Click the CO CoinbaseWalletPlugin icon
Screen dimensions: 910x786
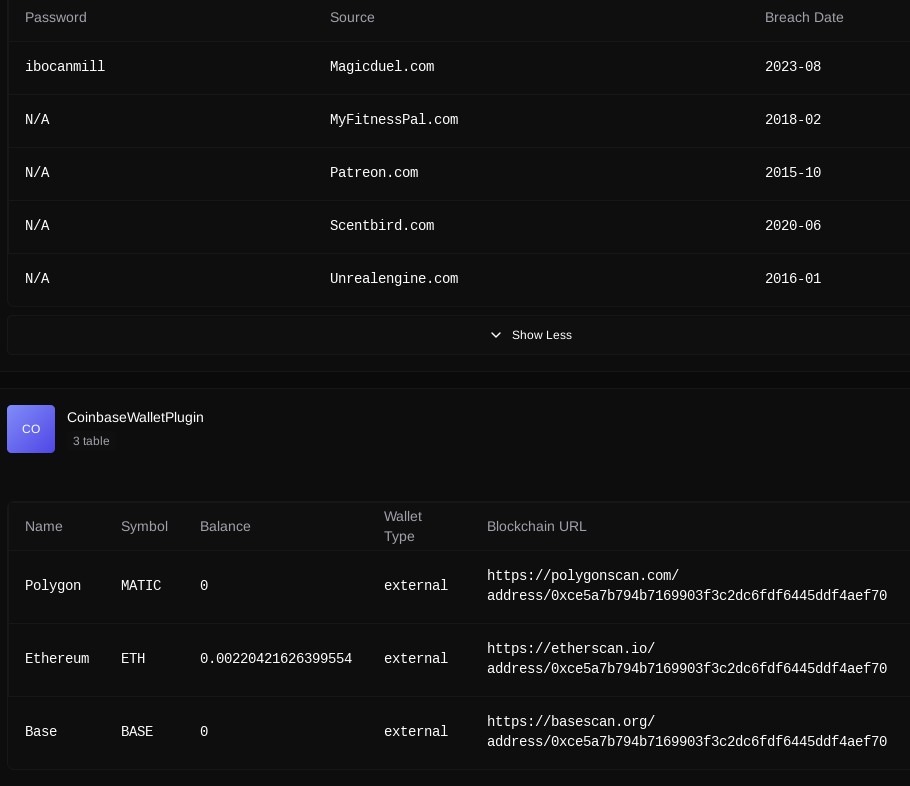pyautogui.click(x=31, y=429)
